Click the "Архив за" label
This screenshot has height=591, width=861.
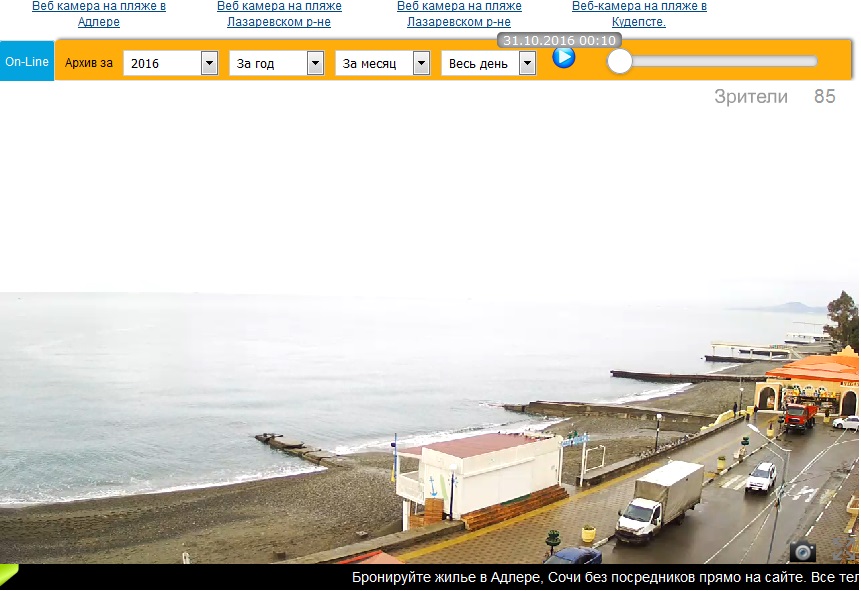[x=89, y=63]
